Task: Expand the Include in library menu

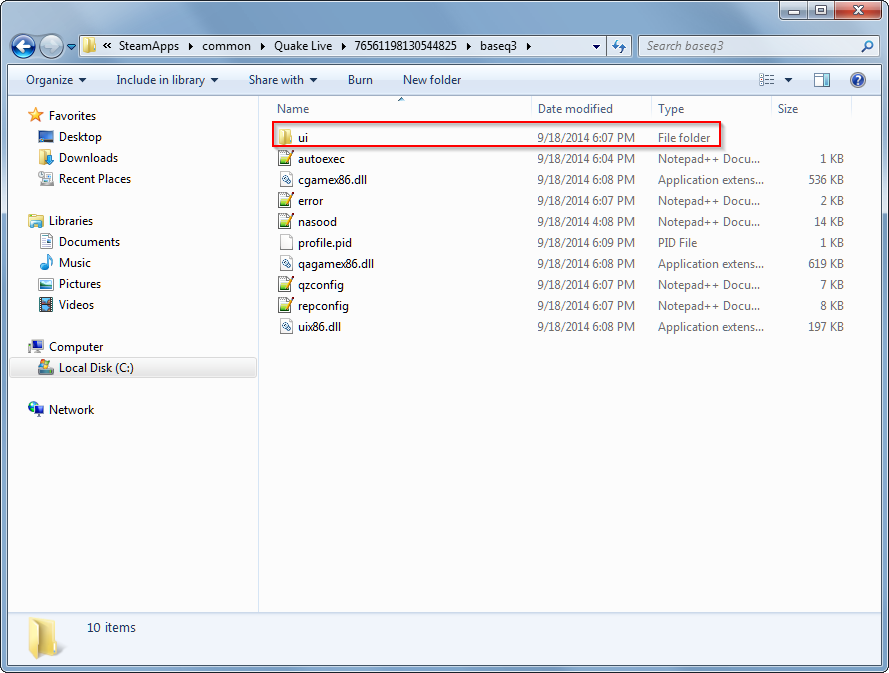Action: (166, 80)
